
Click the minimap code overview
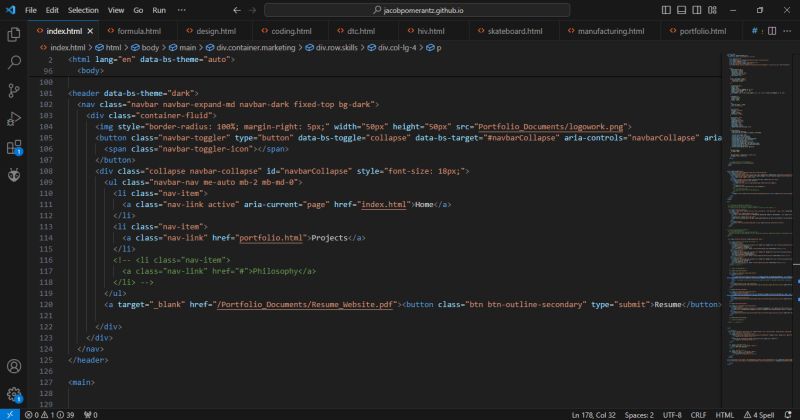click(x=759, y=209)
